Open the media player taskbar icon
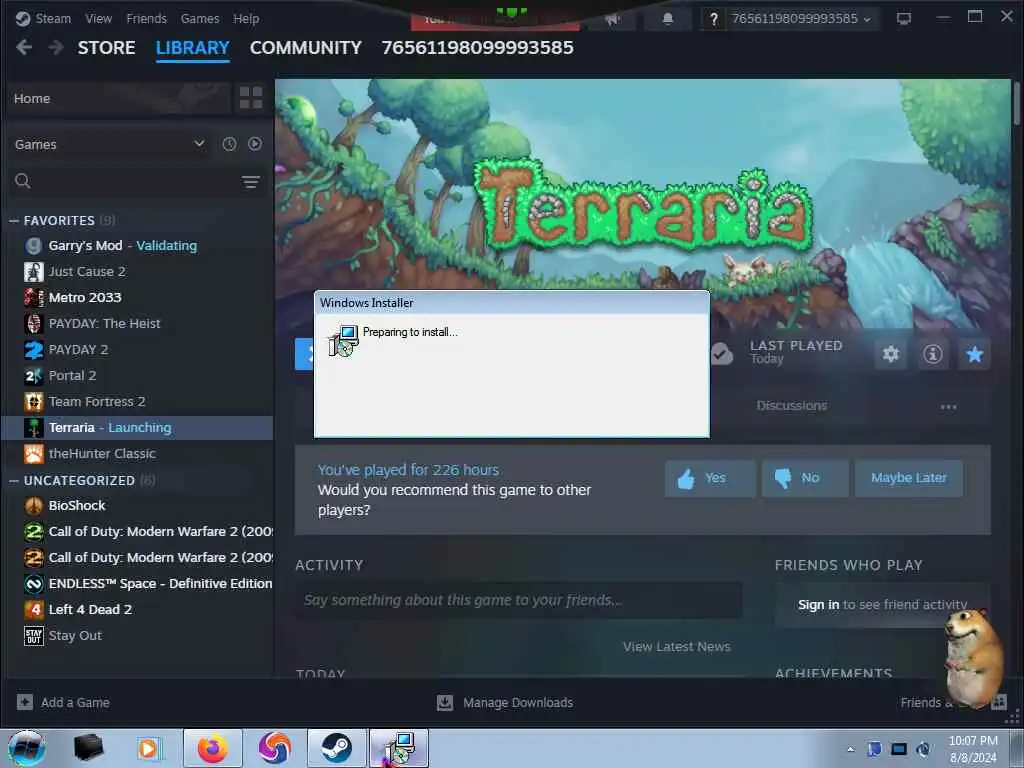 150,748
